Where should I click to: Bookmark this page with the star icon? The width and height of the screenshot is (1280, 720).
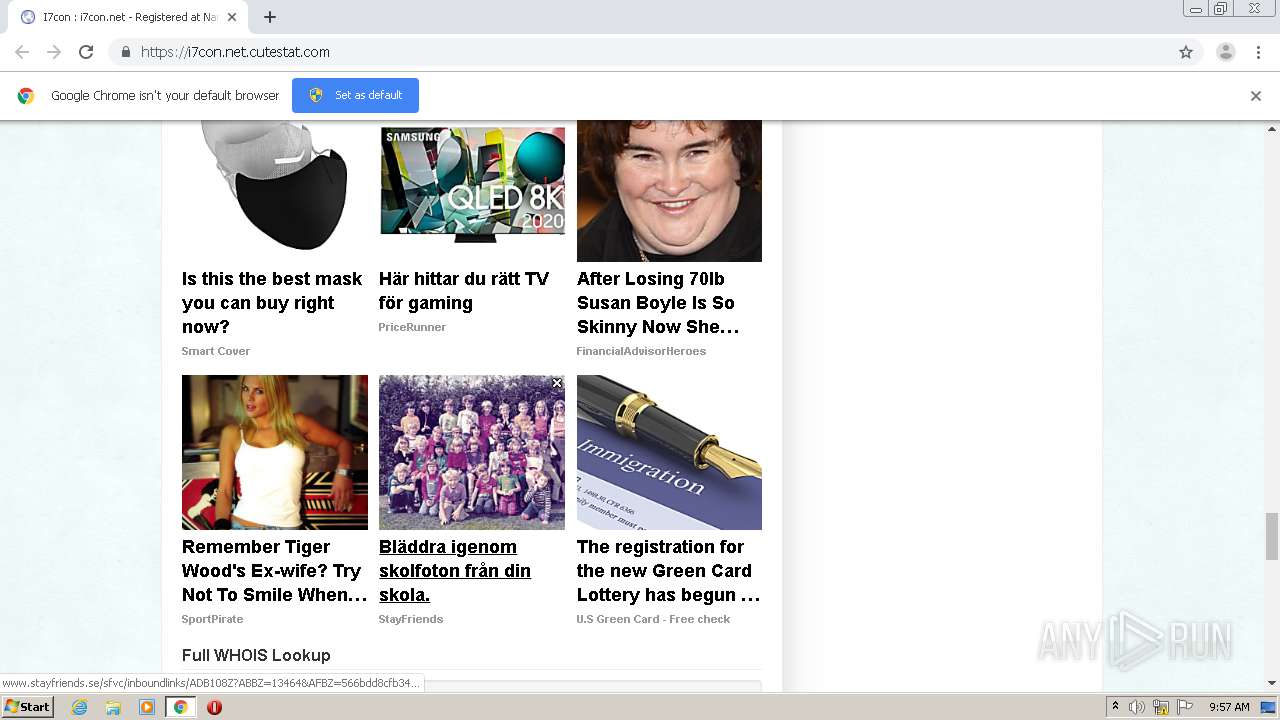click(x=1186, y=52)
